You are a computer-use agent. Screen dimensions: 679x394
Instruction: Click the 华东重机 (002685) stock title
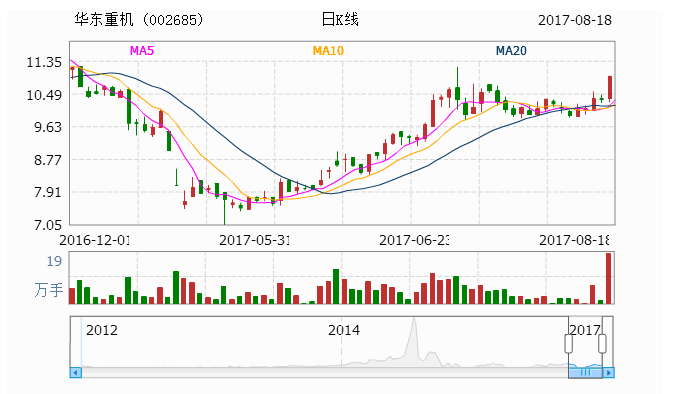[x=139, y=20]
